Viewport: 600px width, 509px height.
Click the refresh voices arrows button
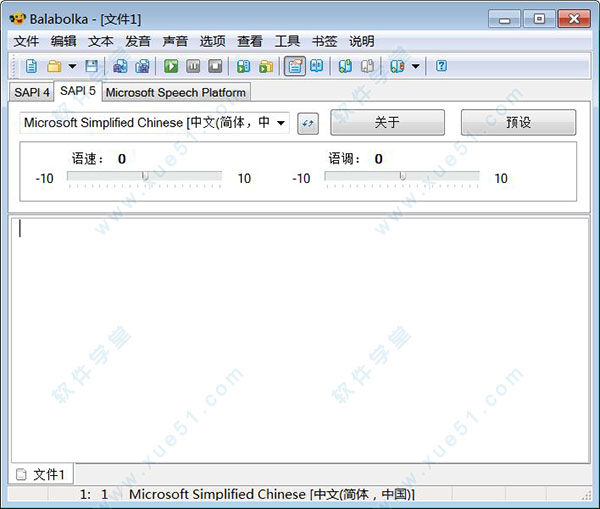pyautogui.click(x=308, y=123)
